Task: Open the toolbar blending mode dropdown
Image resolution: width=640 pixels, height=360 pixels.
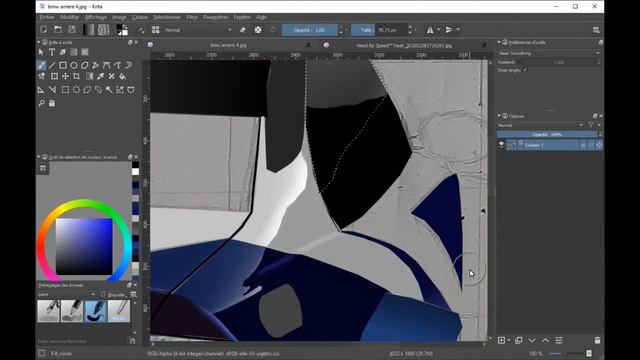Action: [x=199, y=30]
